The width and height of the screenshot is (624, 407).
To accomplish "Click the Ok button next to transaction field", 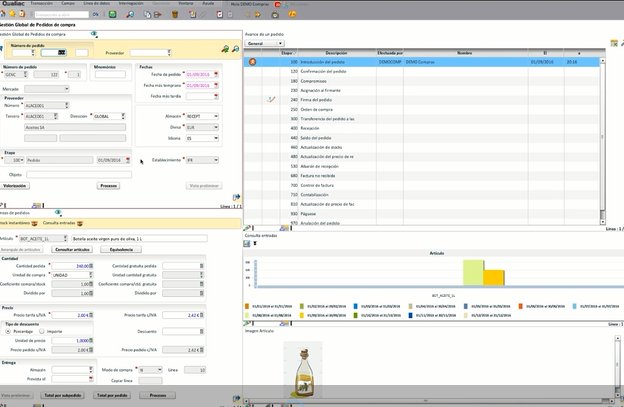I will 96,14.
